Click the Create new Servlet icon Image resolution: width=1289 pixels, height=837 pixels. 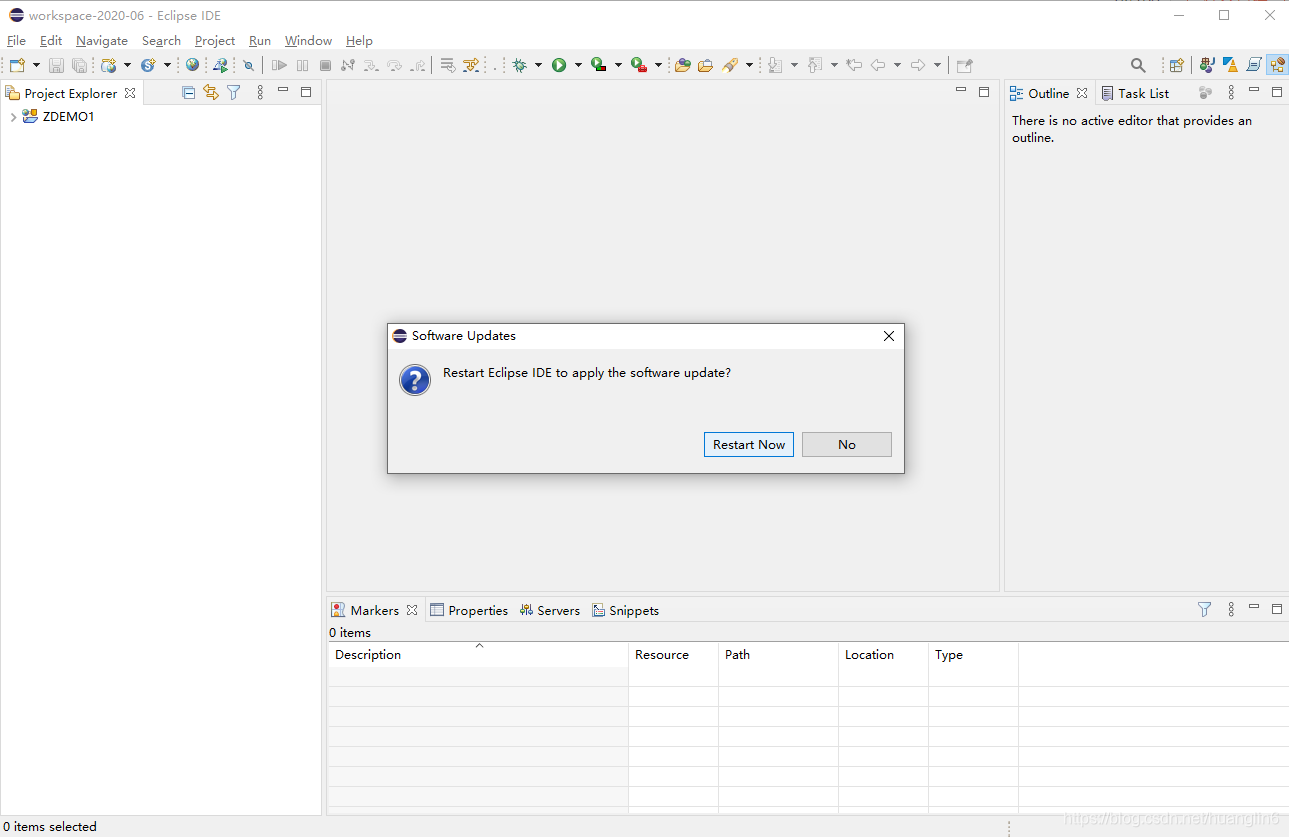coord(148,65)
